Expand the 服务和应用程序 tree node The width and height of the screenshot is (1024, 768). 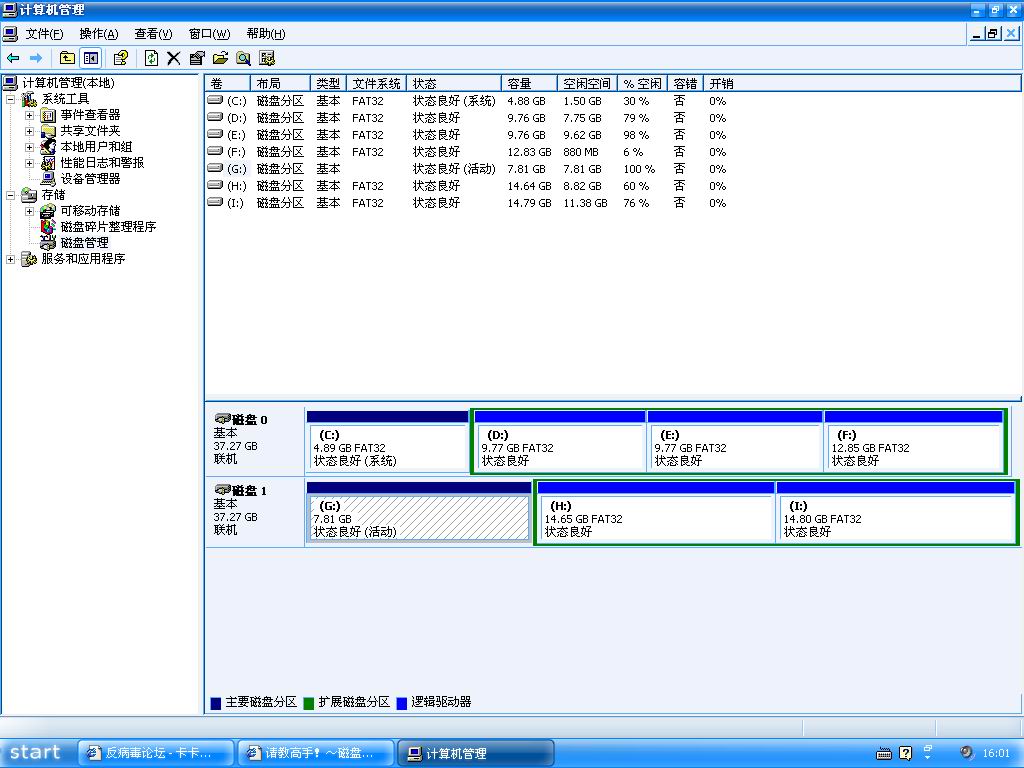click(x=11, y=259)
